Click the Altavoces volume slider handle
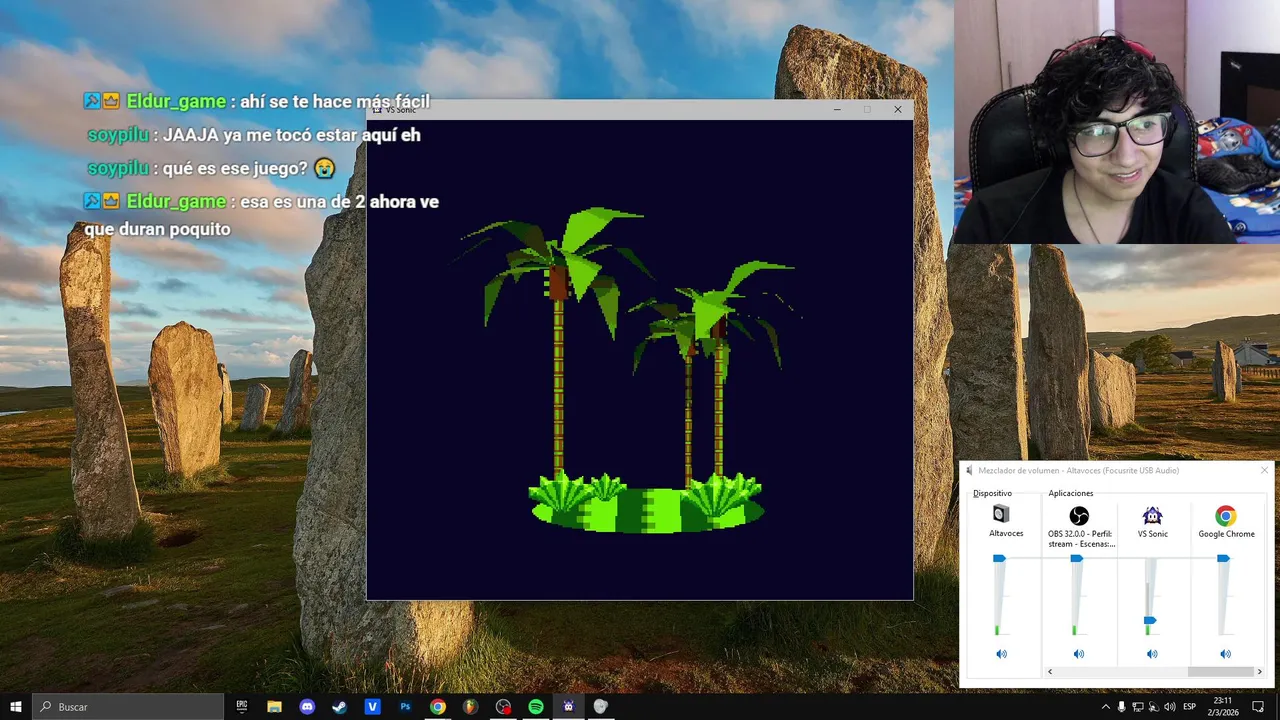The width and height of the screenshot is (1280, 720). pos(999,558)
